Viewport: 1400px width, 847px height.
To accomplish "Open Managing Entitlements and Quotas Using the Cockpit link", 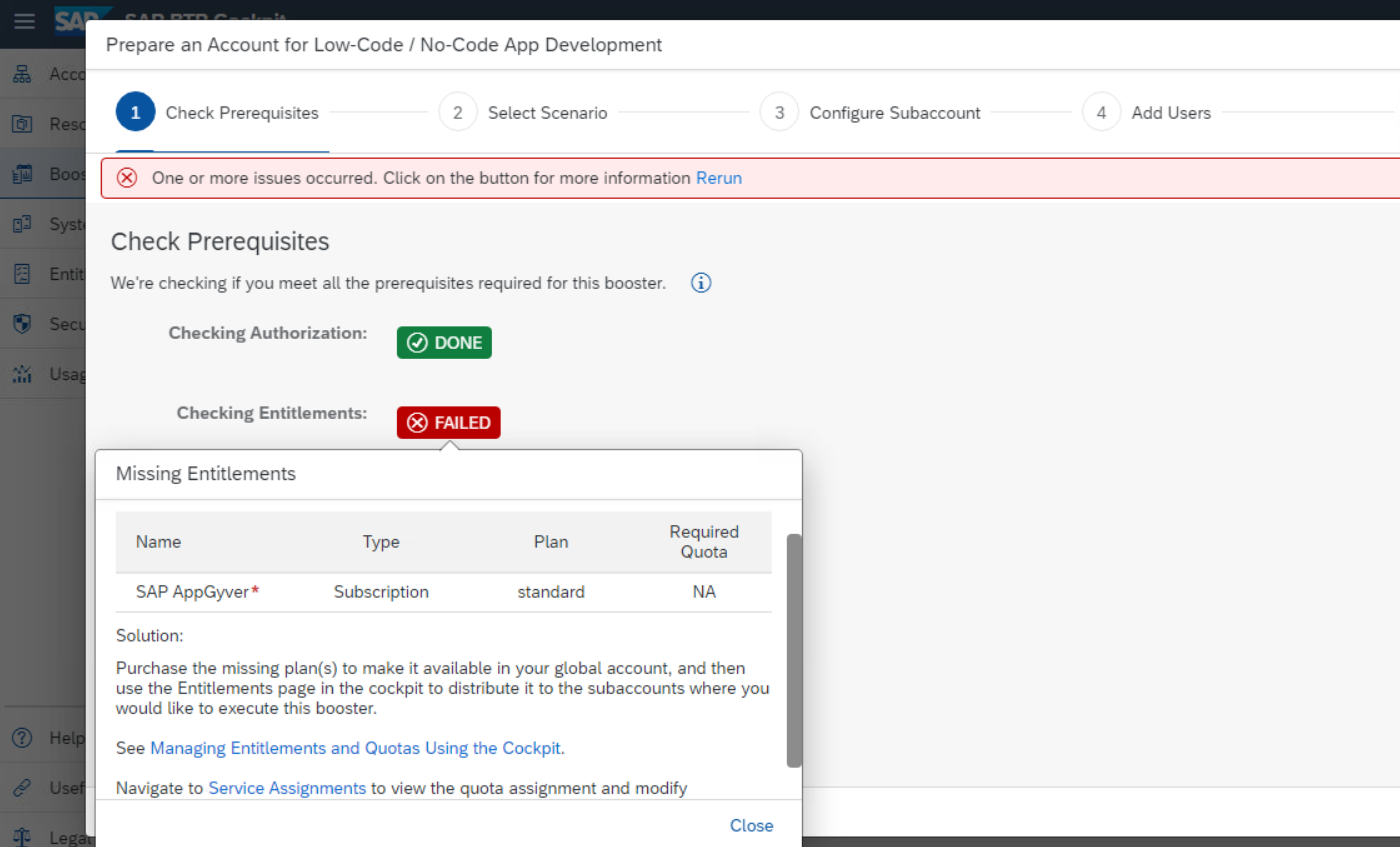I will pyautogui.click(x=356, y=747).
